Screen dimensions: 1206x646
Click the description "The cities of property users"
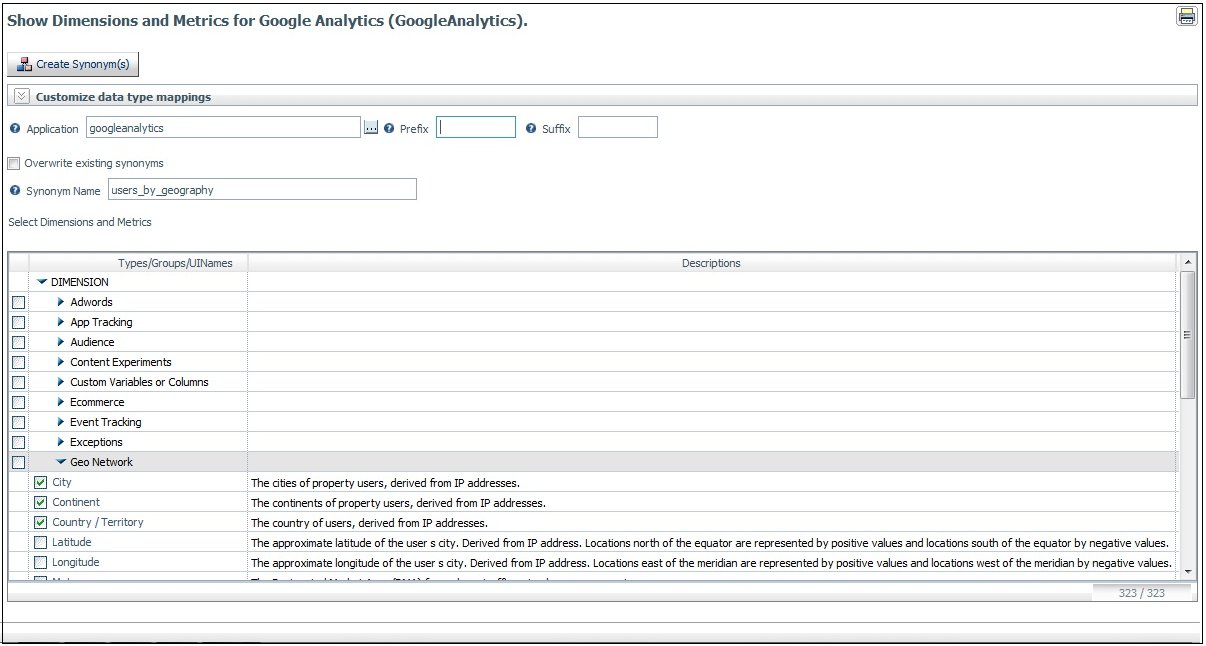pos(385,482)
